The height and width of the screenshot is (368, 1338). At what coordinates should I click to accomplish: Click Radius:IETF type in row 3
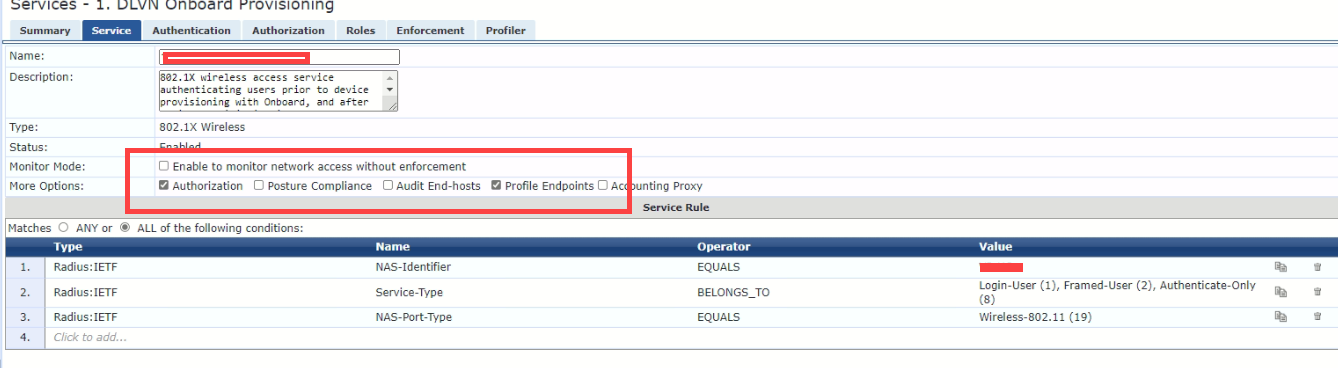tap(86, 317)
